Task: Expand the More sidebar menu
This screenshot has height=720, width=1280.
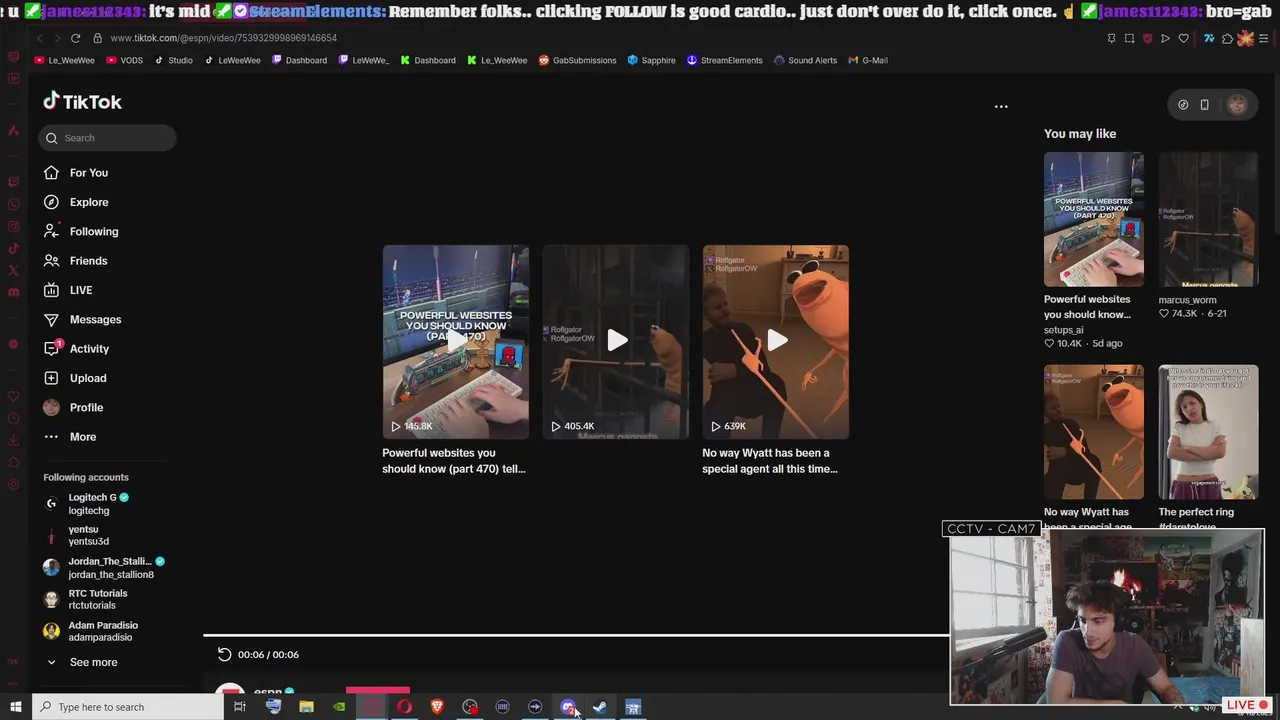Action: point(71,436)
